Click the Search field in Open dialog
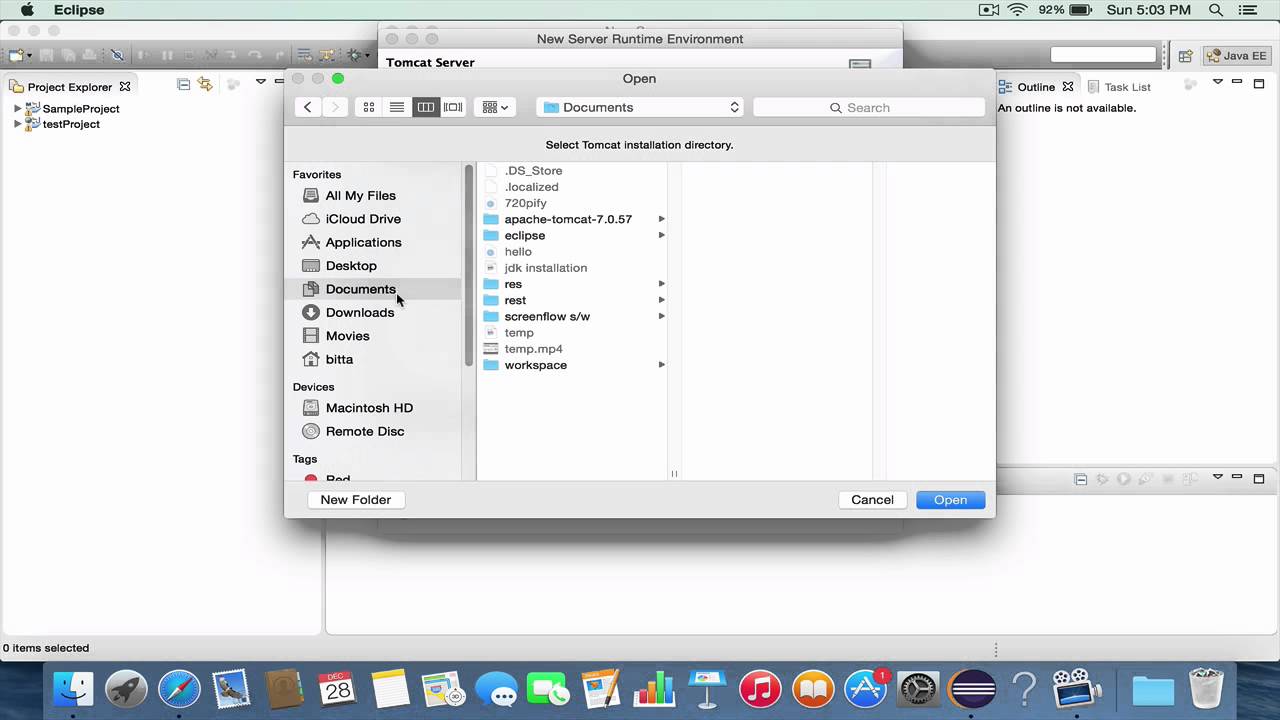This screenshot has width=1280, height=720. coord(869,107)
